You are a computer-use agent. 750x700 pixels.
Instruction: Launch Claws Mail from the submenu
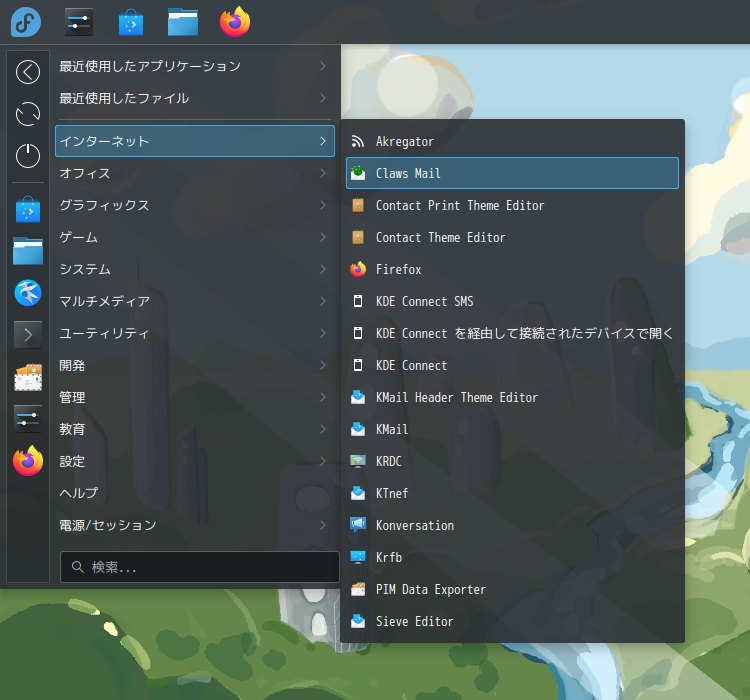[512, 173]
